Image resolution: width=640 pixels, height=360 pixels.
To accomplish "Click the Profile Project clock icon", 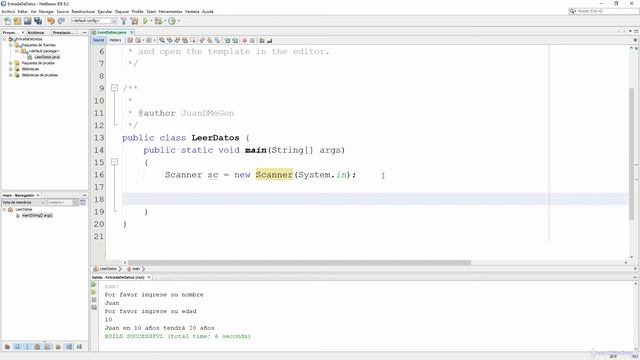I will 172,21.
